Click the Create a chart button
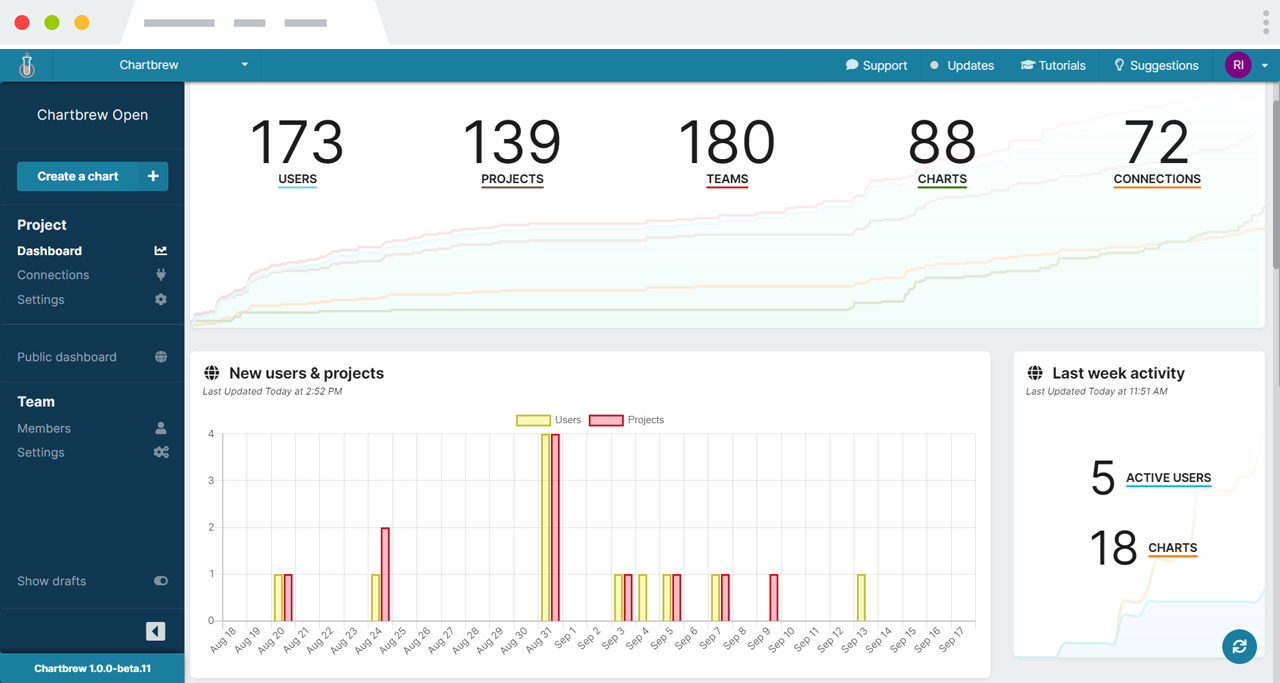1280x683 pixels. click(92, 176)
